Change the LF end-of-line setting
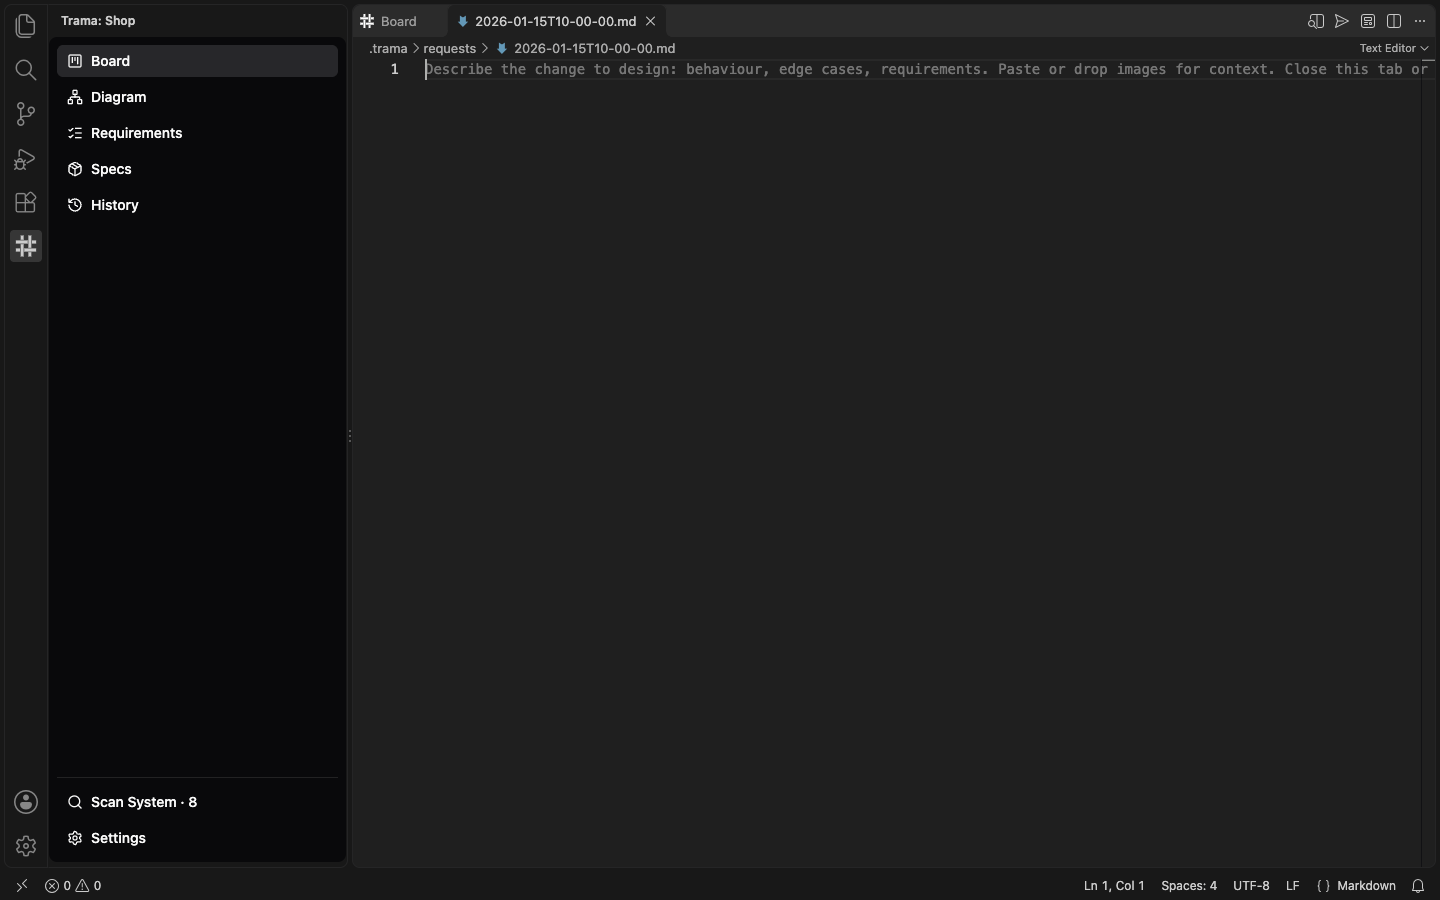The width and height of the screenshot is (1440, 900). click(x=1293, y=886)
